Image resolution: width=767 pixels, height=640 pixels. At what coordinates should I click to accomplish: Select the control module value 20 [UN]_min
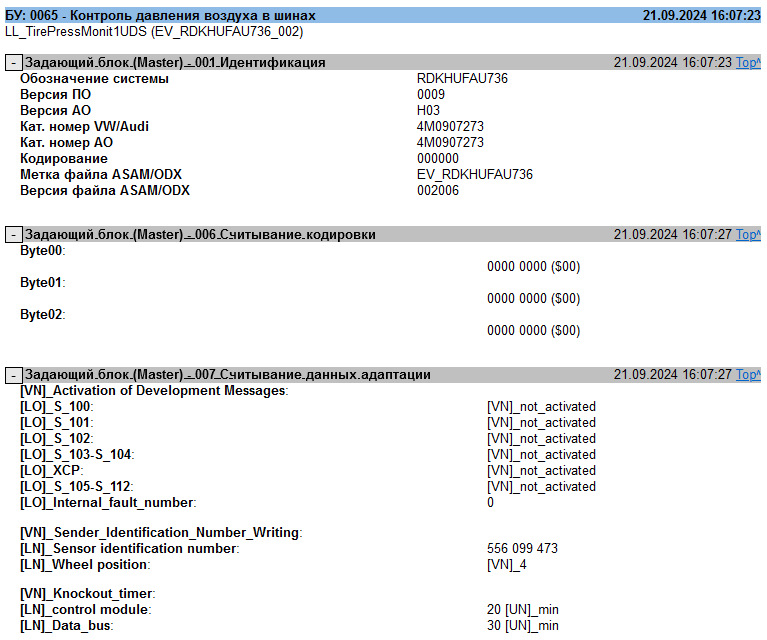pos(523,610)
